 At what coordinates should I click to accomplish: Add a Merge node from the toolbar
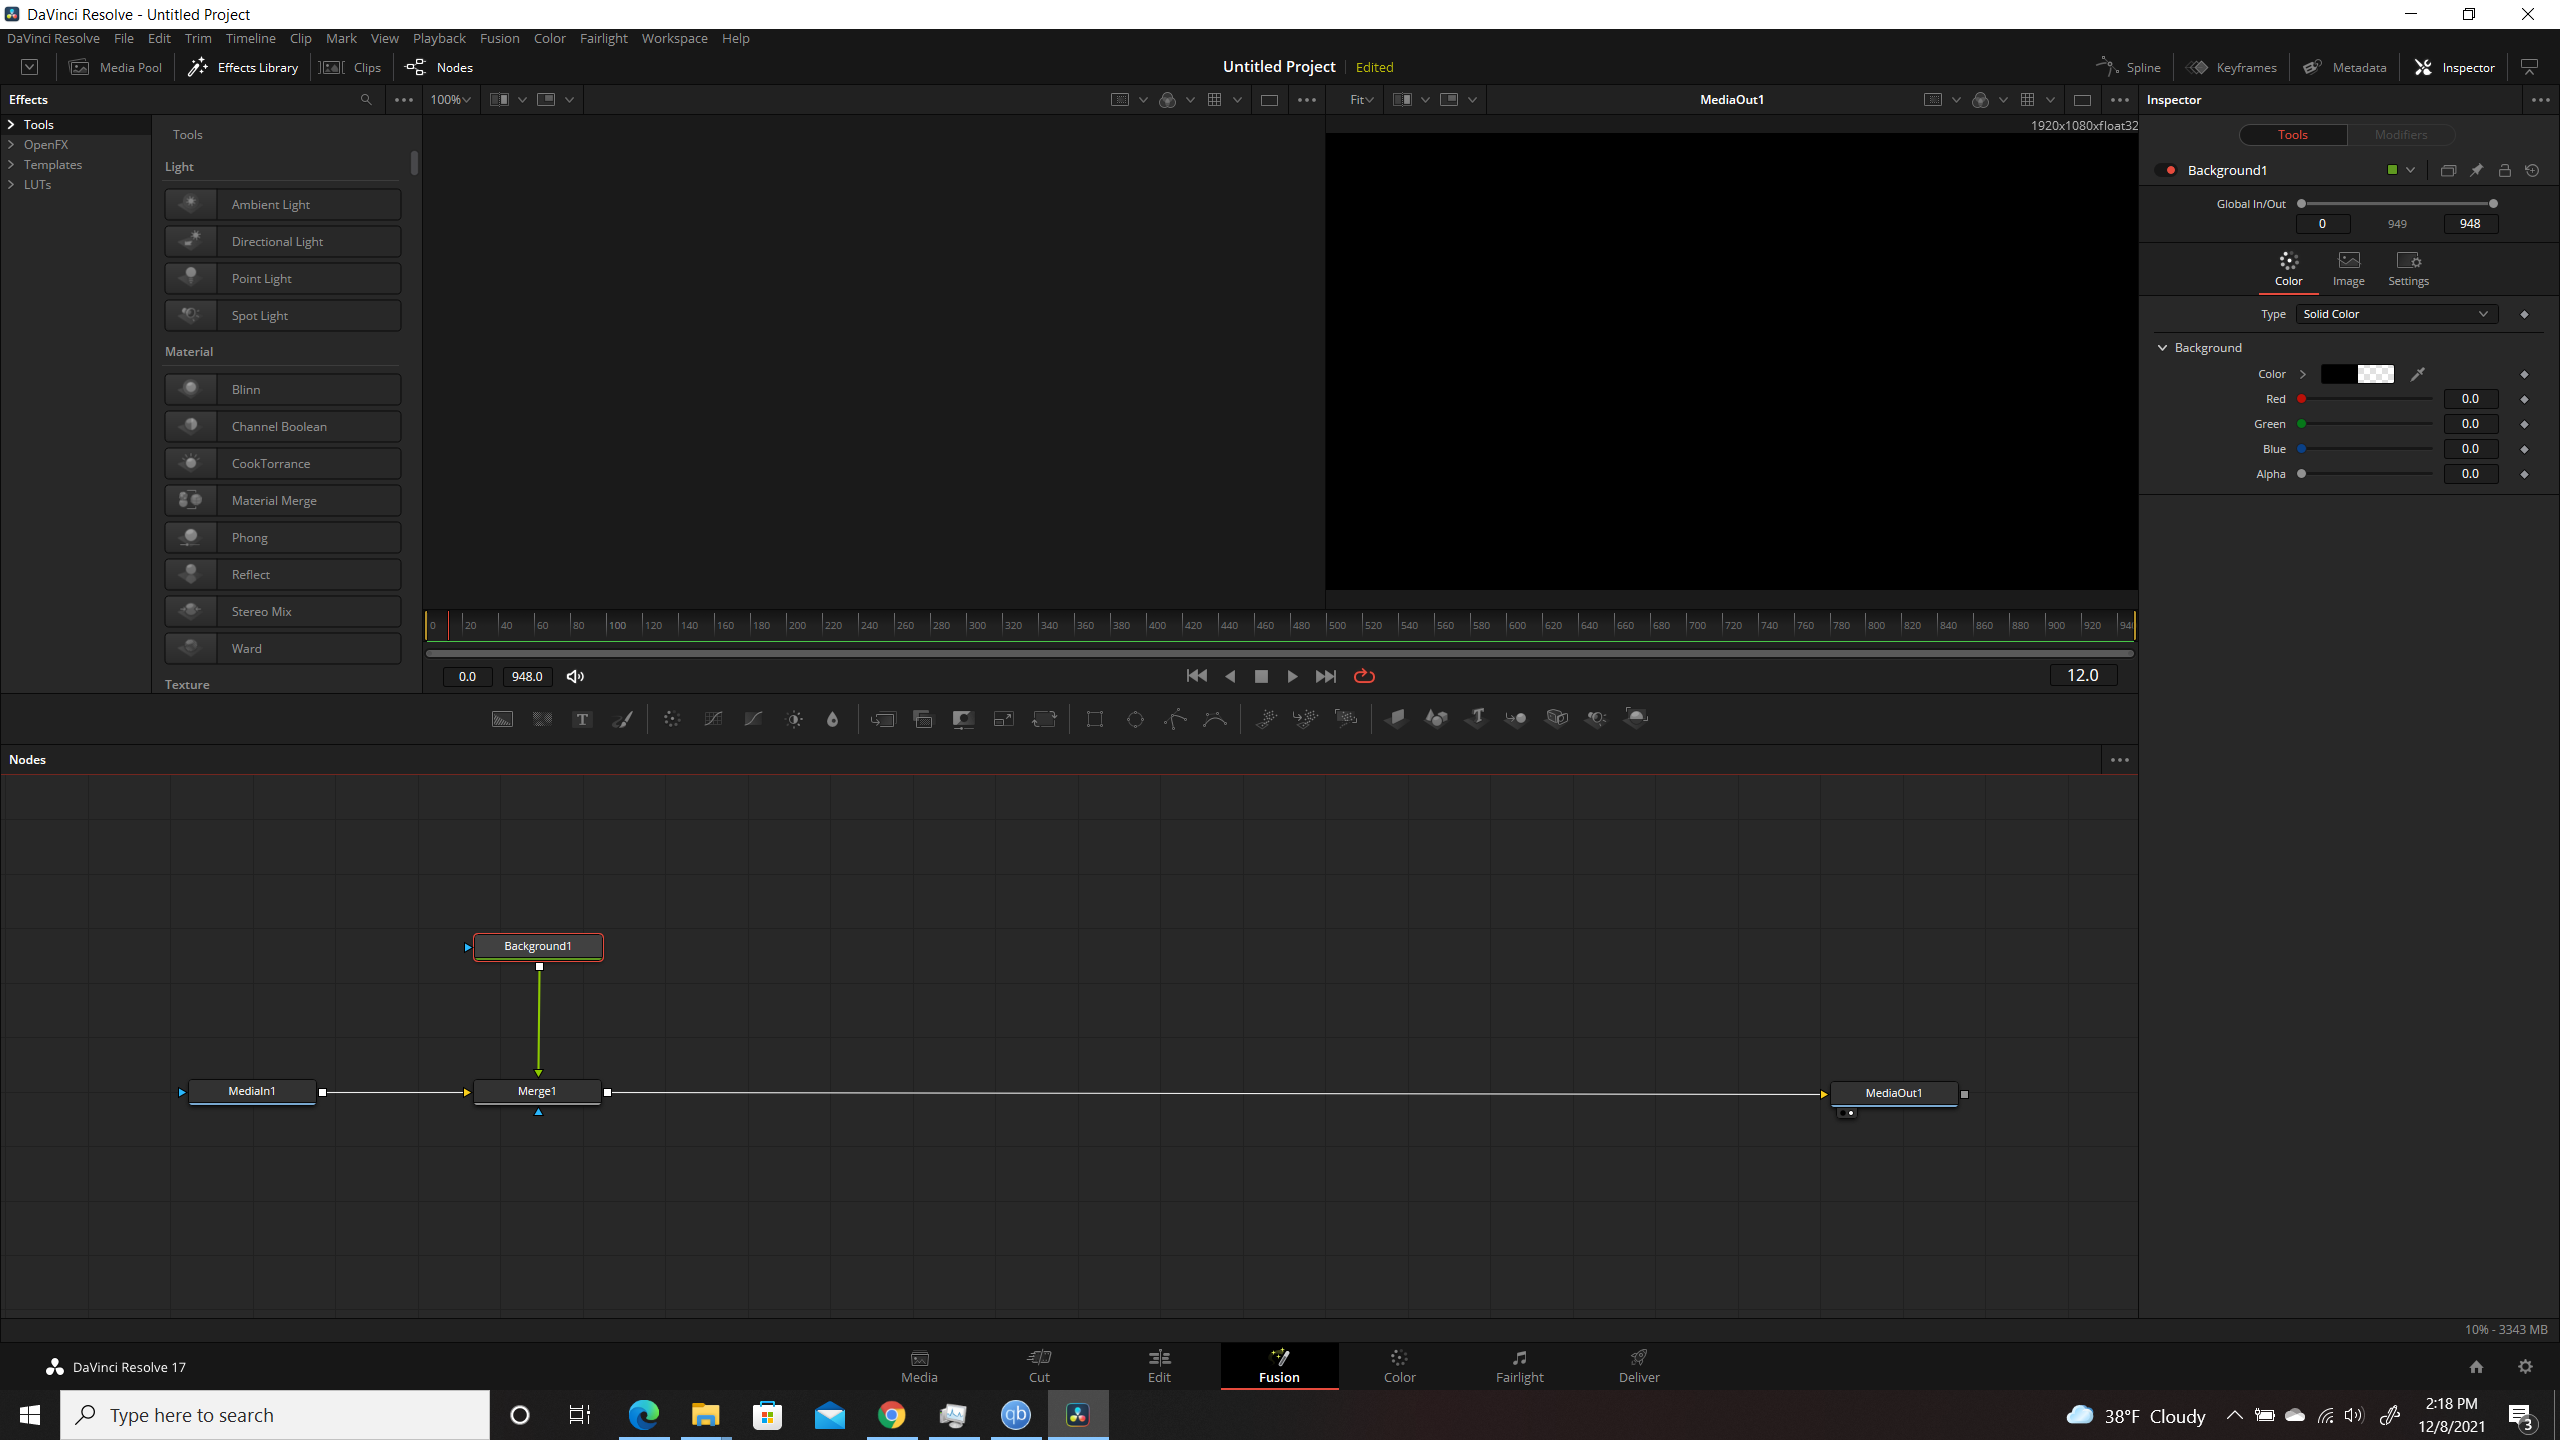point(883,719)
